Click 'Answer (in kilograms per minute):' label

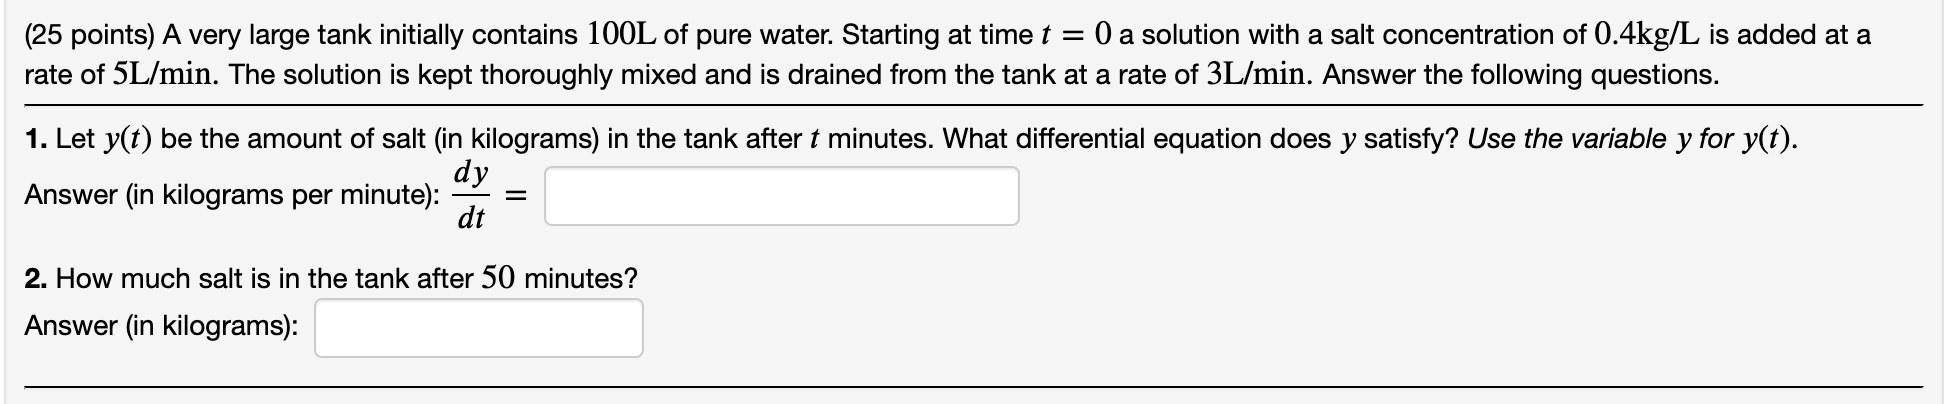click(232, 195)
